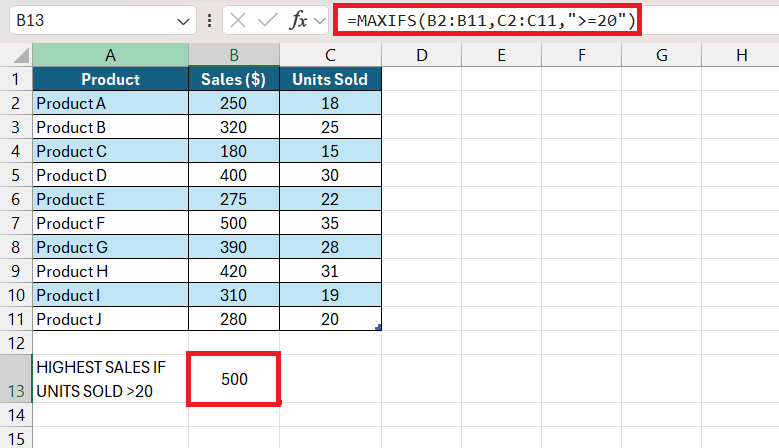Expand the Name Box dropdown arrow
Image resolution: width=779 pixels, height=448 pixels.
click(183, 21)
